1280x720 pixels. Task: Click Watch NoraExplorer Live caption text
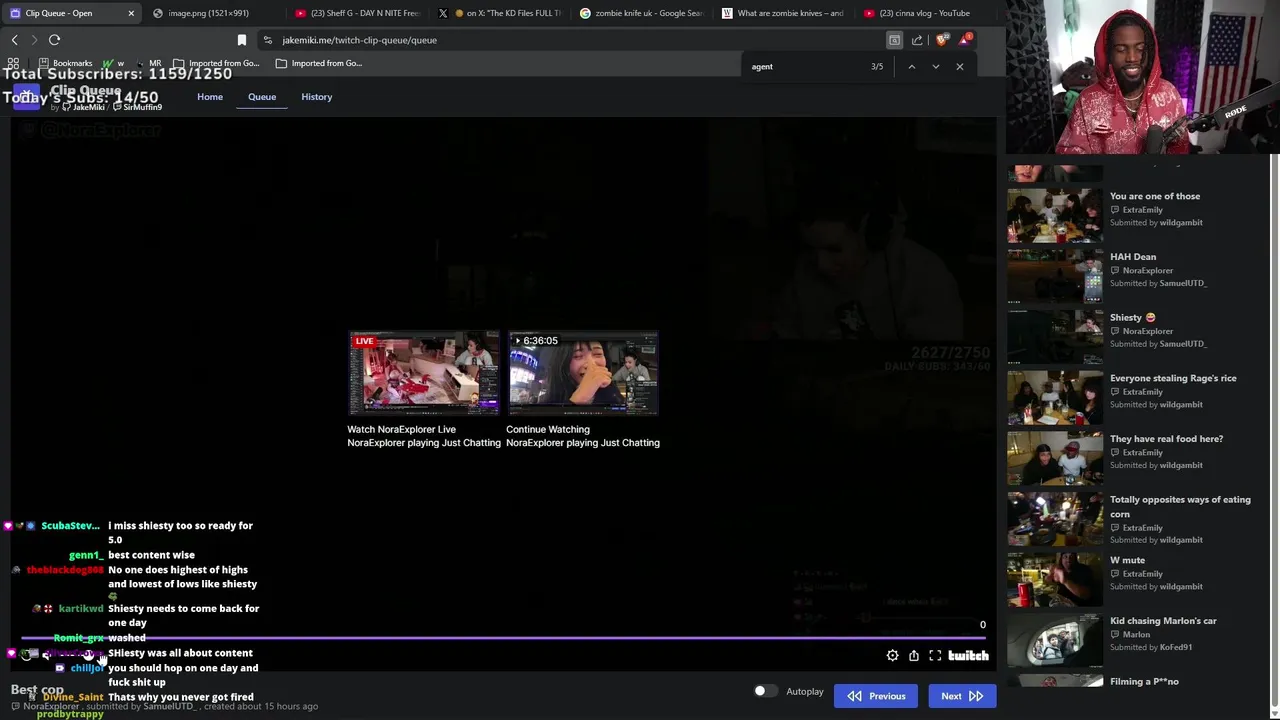pos(401,429)
